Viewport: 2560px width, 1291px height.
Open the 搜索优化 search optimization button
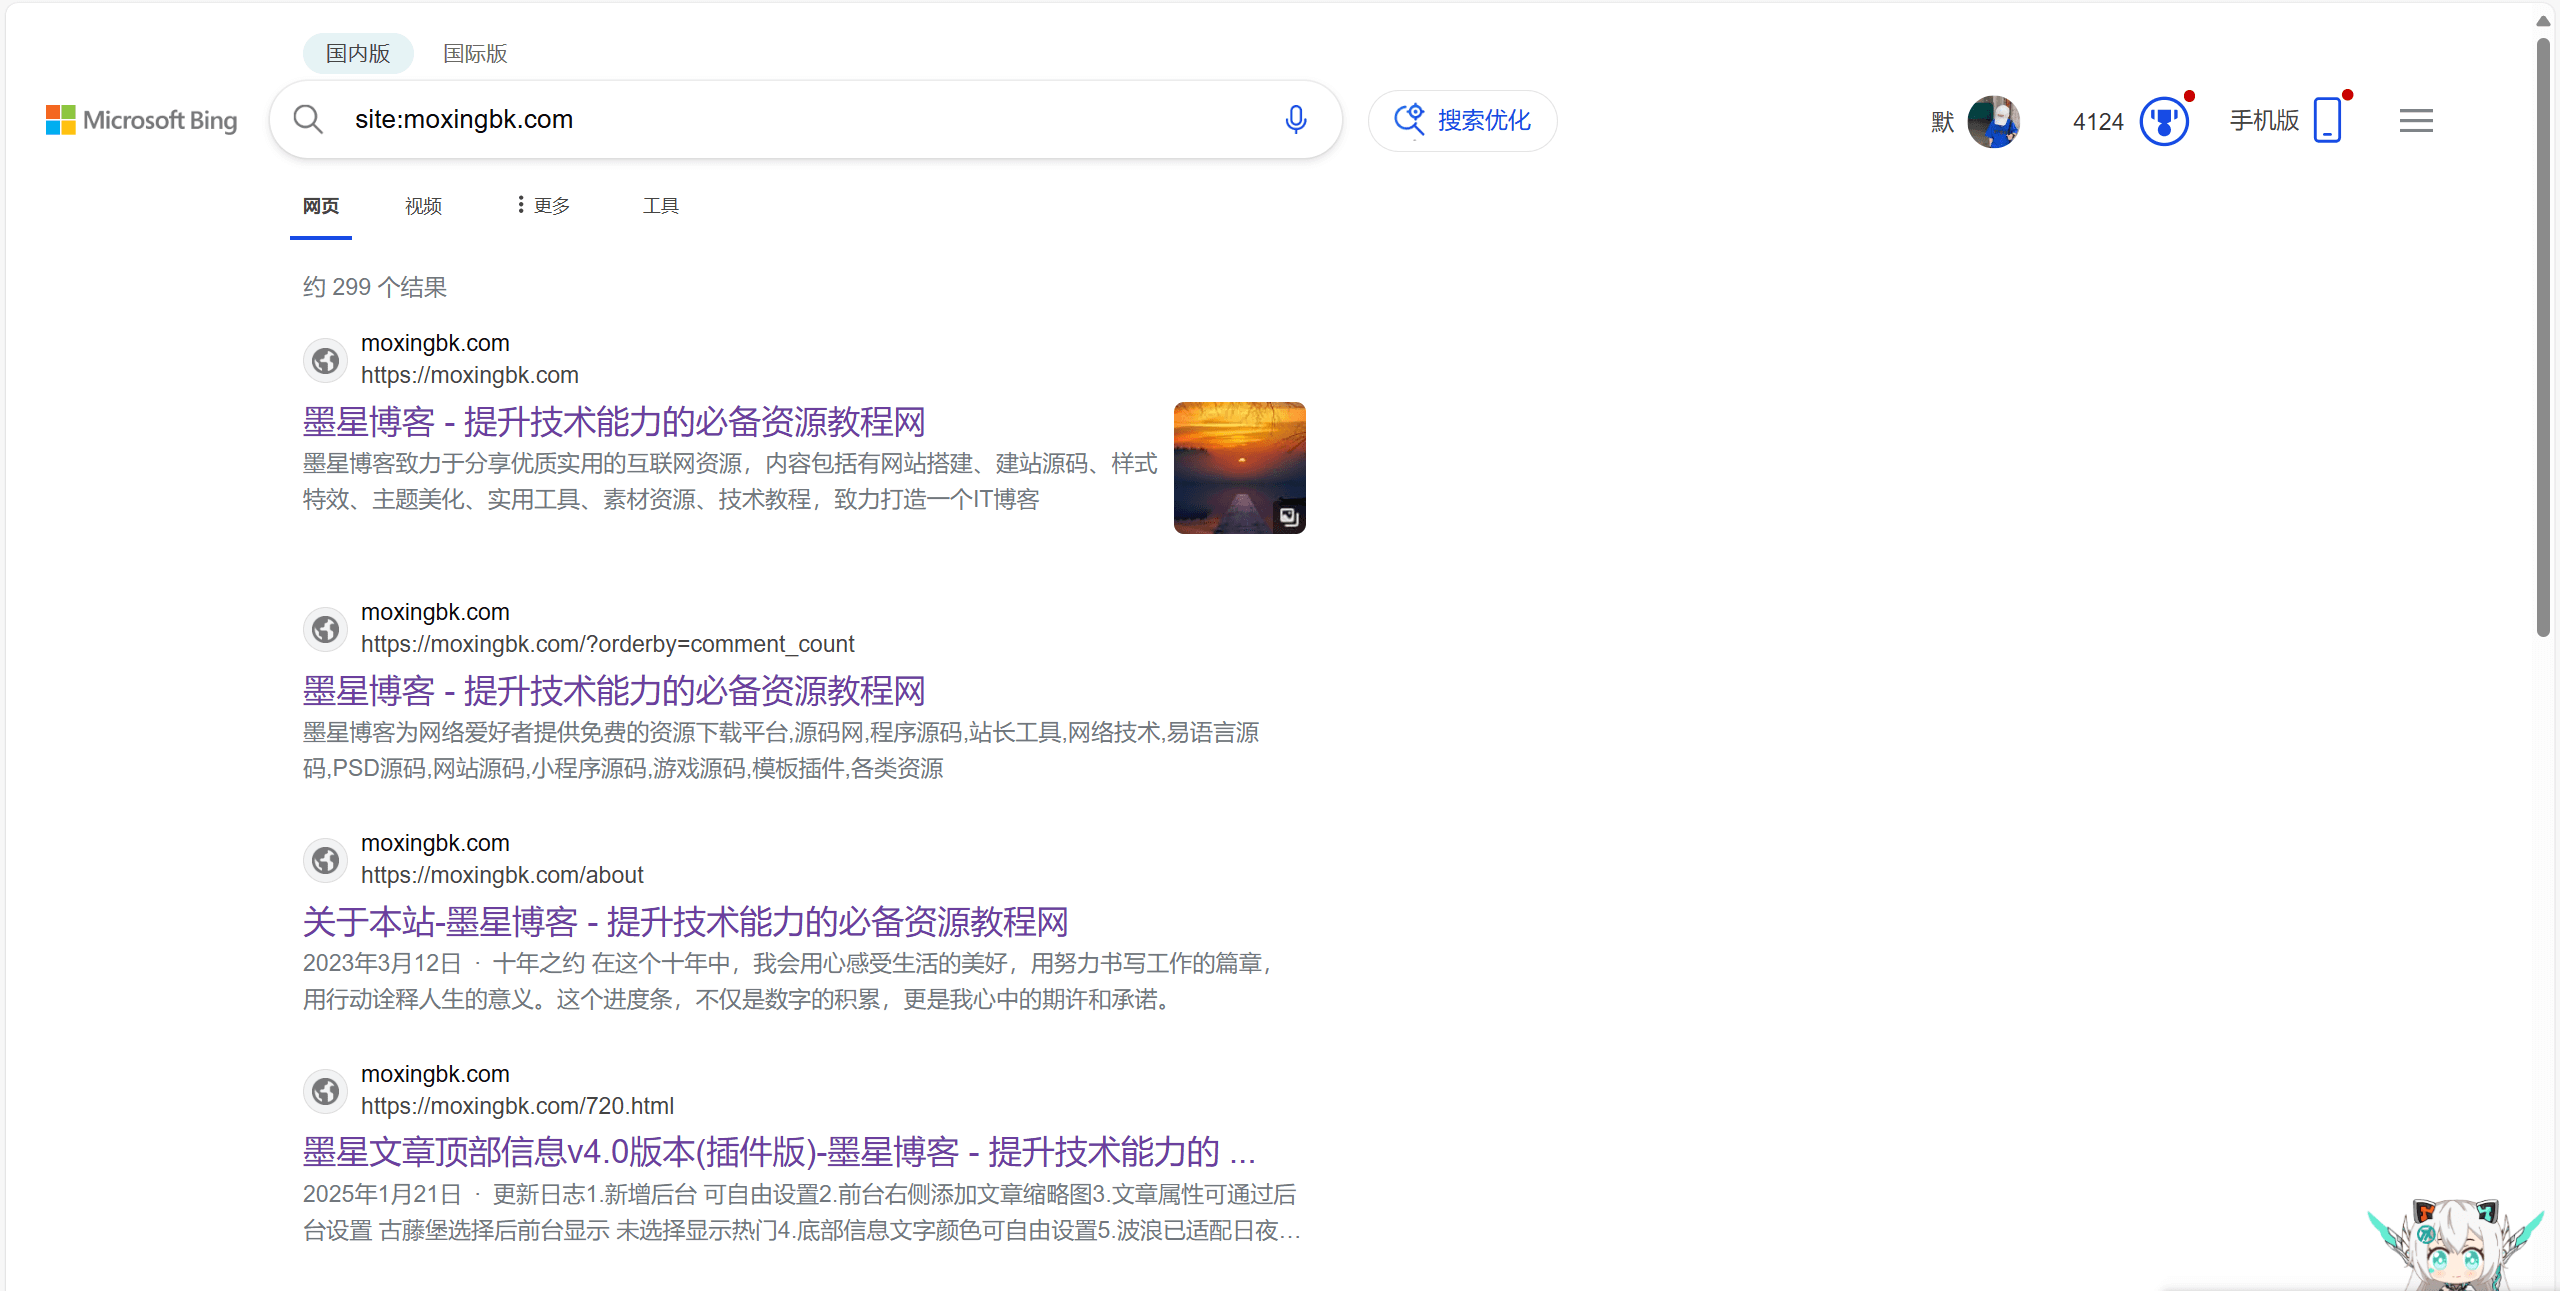tap(1462, 121)
